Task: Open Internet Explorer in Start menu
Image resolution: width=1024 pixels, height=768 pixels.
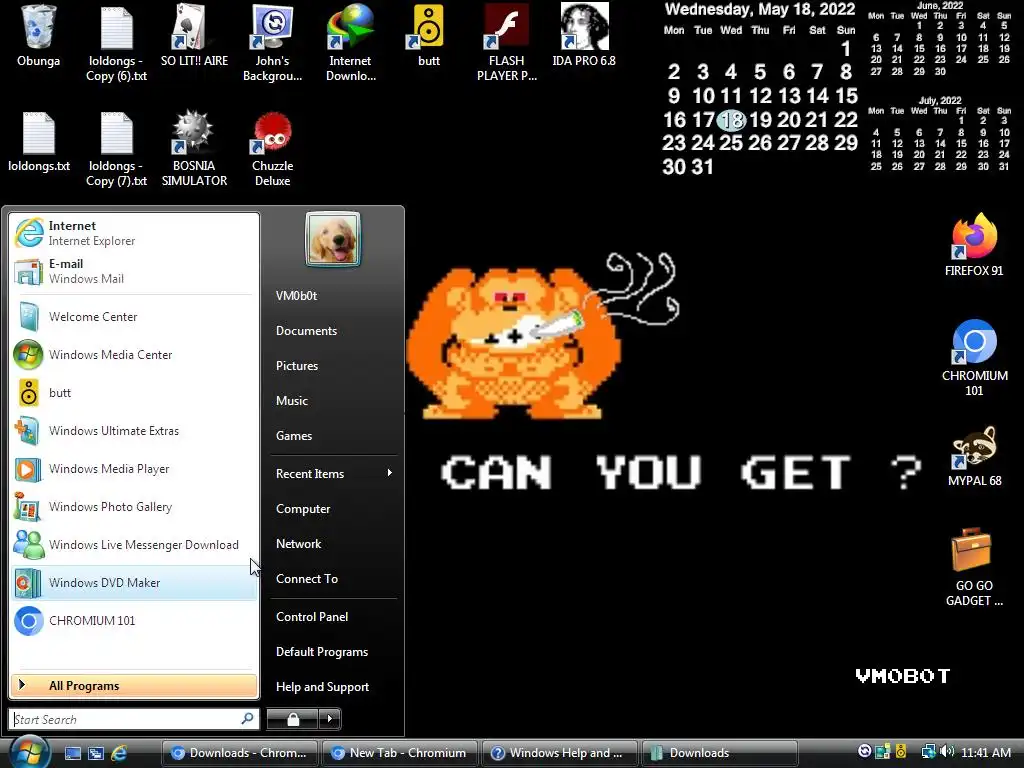Action: (134, 233)
